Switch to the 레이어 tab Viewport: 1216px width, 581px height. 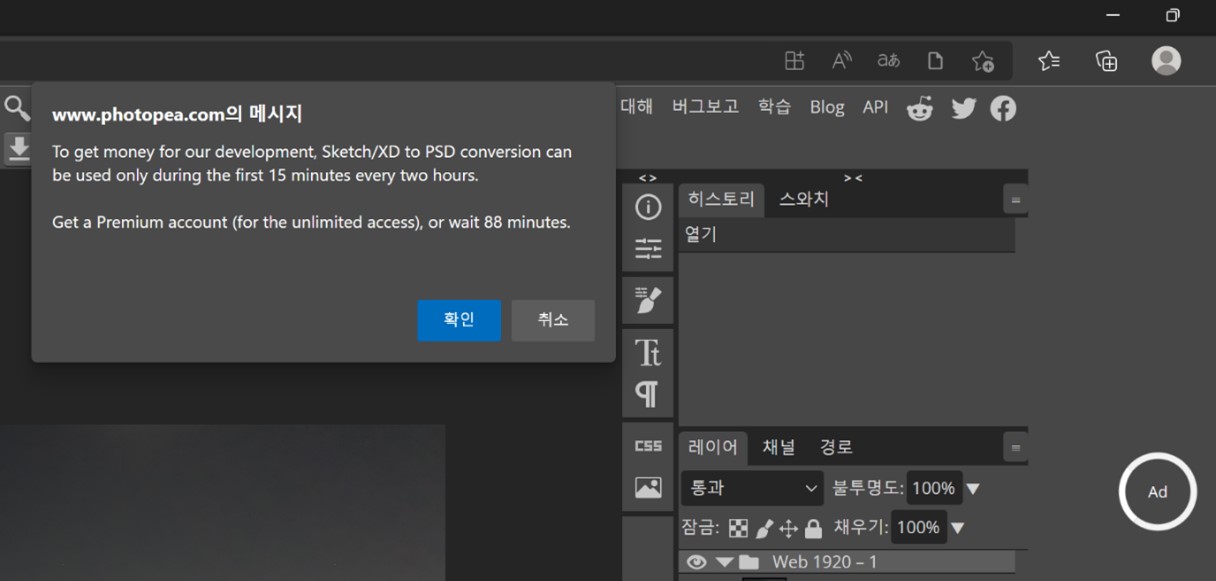click(713, 447)
